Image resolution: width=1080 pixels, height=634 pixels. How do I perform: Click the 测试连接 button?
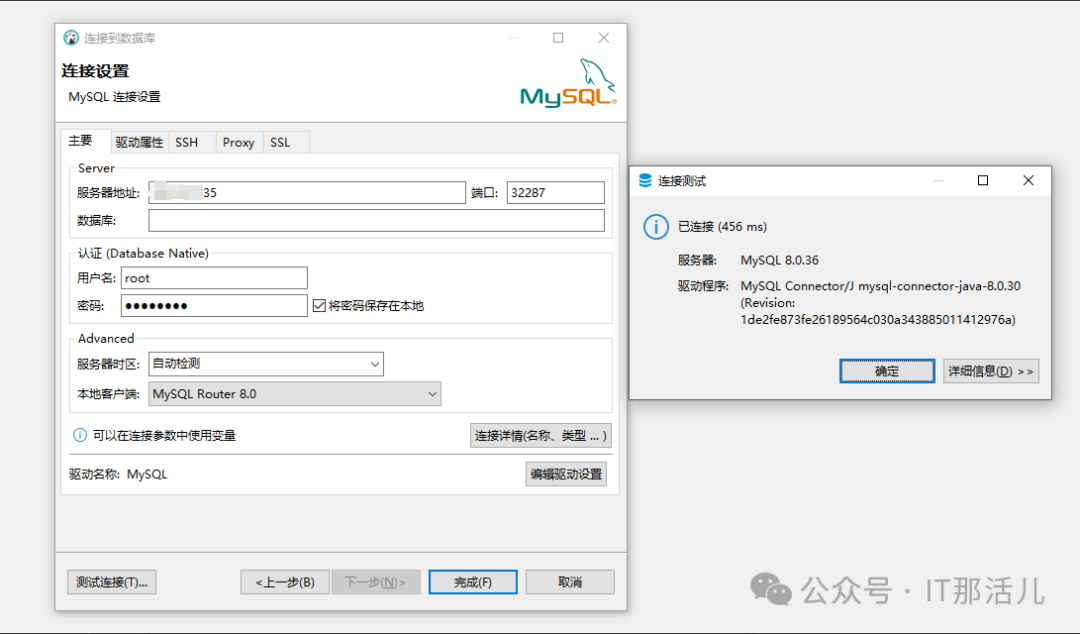pos(111,581)
